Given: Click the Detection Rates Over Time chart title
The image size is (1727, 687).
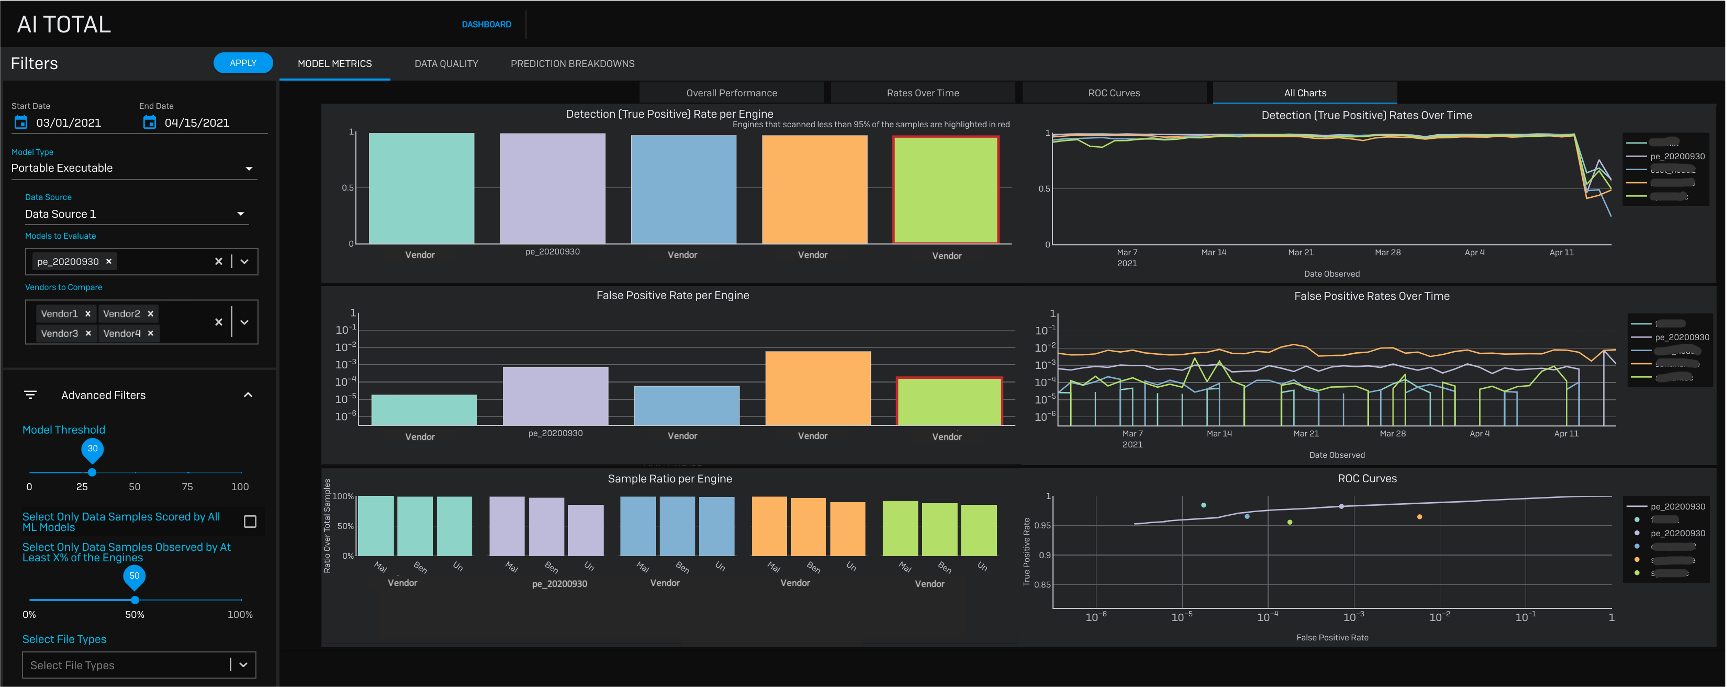Looking at the screenshot, I should [1367, 115].
